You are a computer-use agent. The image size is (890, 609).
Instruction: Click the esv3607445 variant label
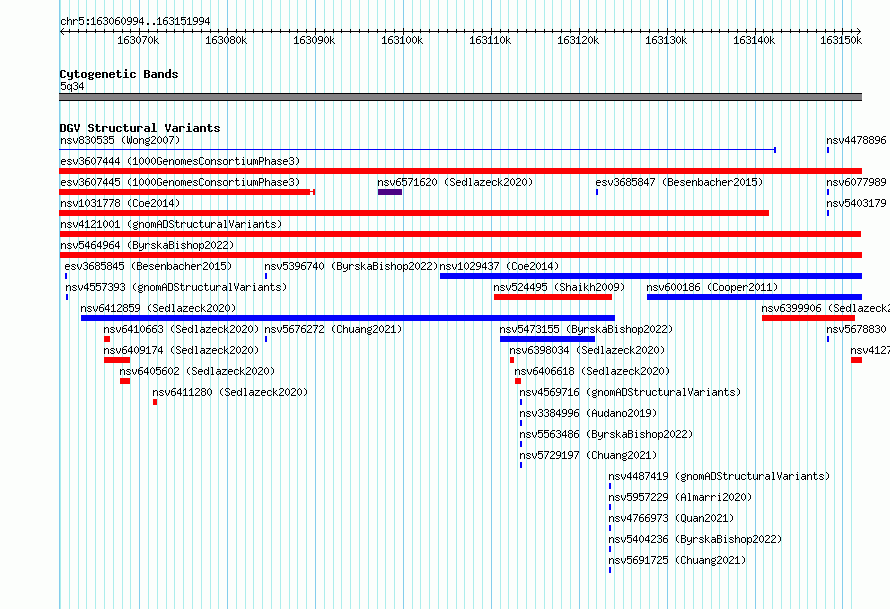pyautogui.click(x=180, y=182)
